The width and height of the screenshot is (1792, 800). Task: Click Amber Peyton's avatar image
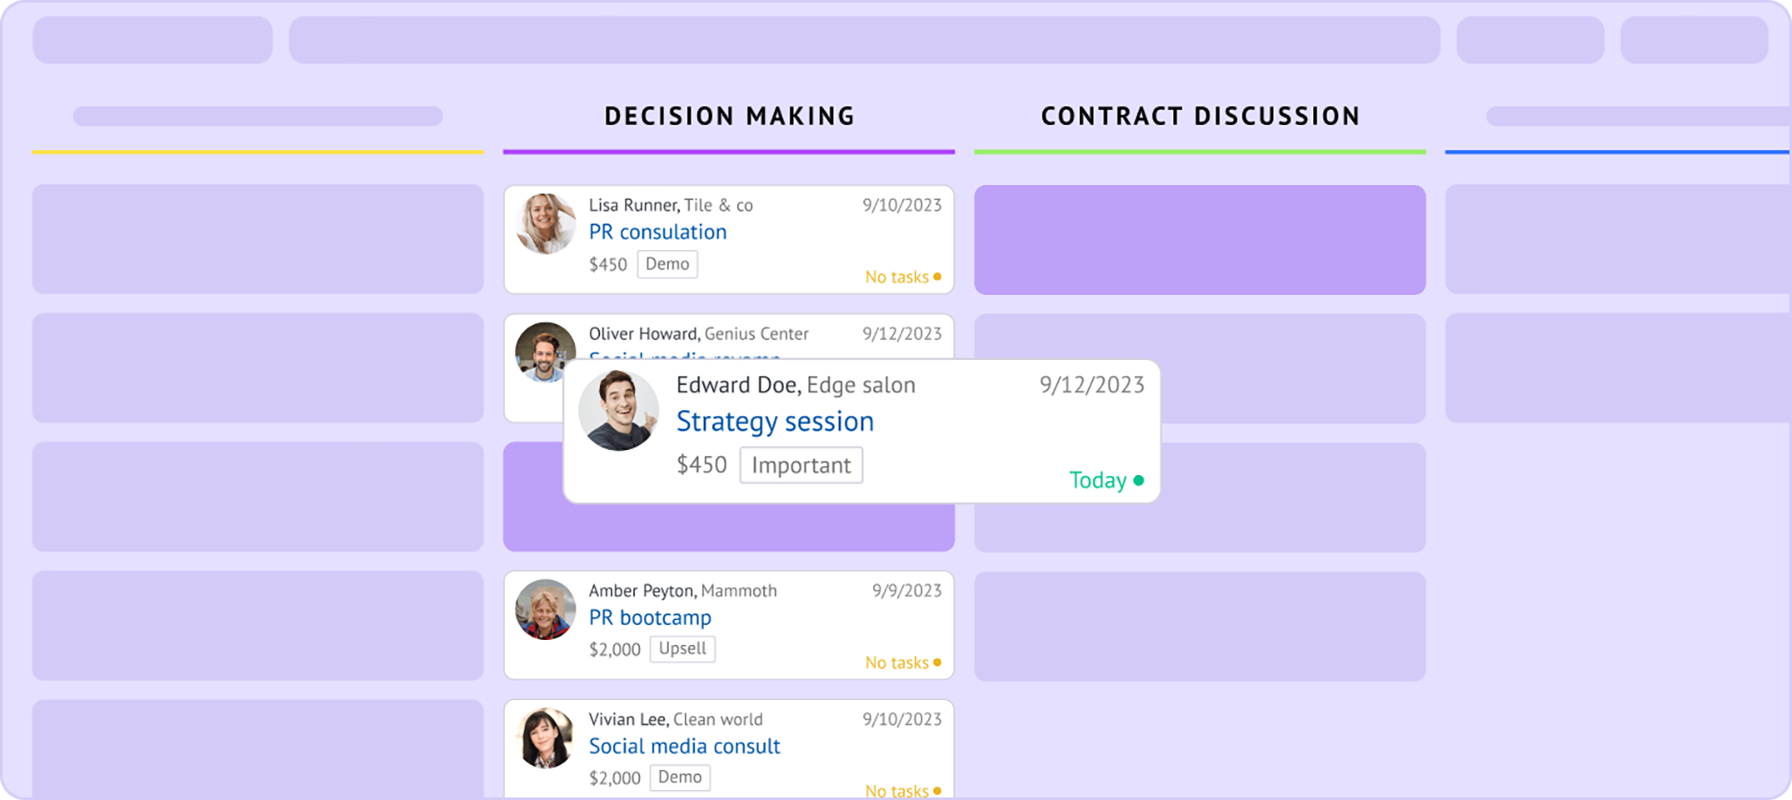coord(545,610)
